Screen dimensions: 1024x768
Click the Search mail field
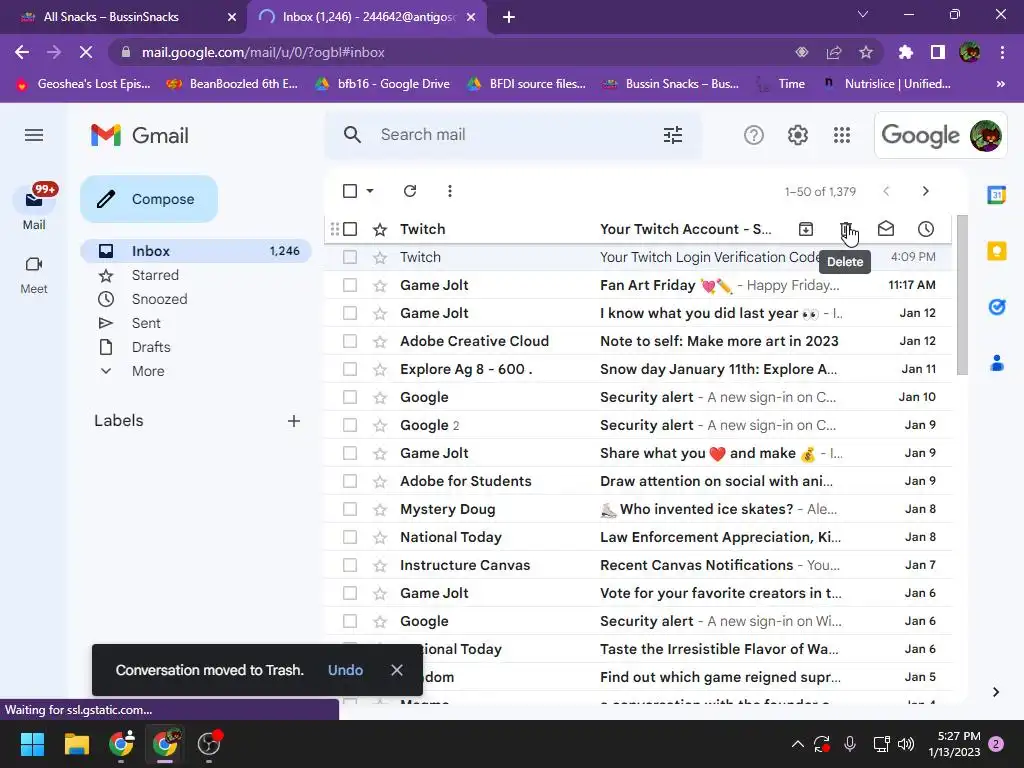[x=513, y=135]
